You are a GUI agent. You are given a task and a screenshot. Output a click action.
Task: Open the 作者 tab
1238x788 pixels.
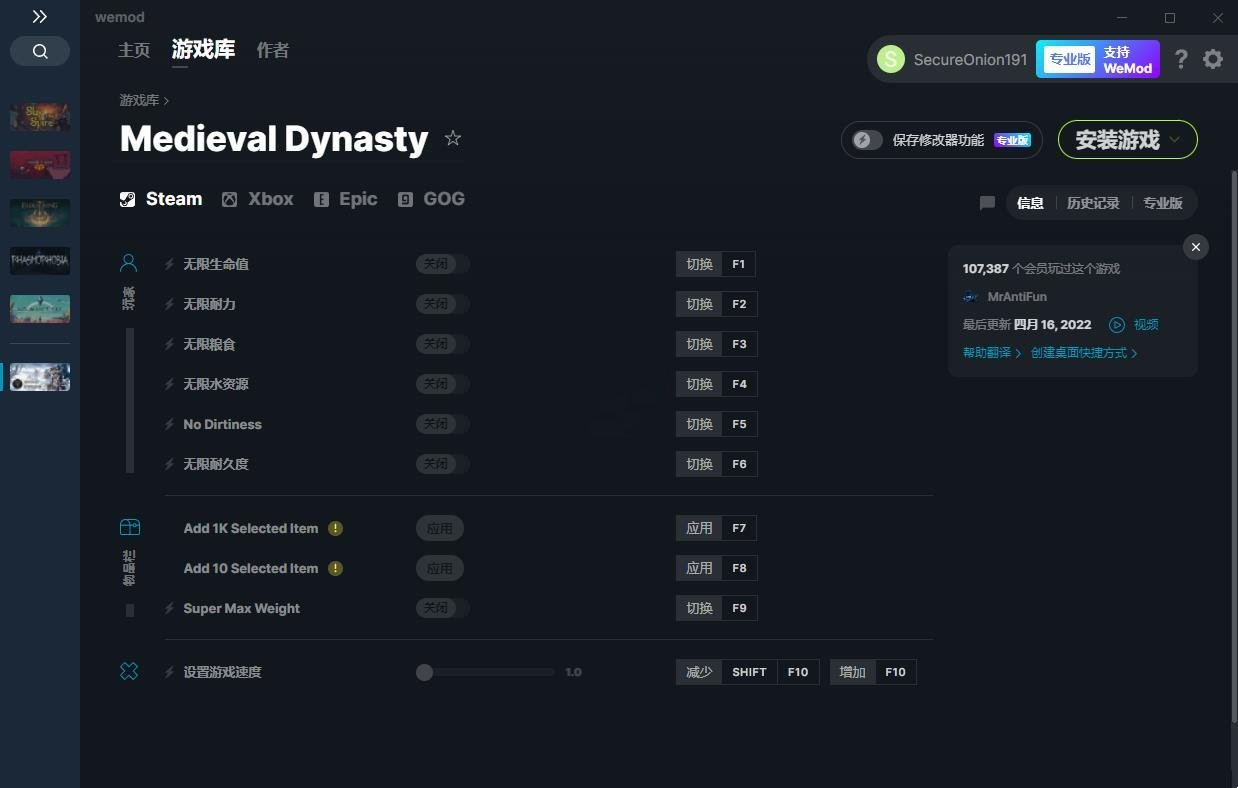coord(273,50)
